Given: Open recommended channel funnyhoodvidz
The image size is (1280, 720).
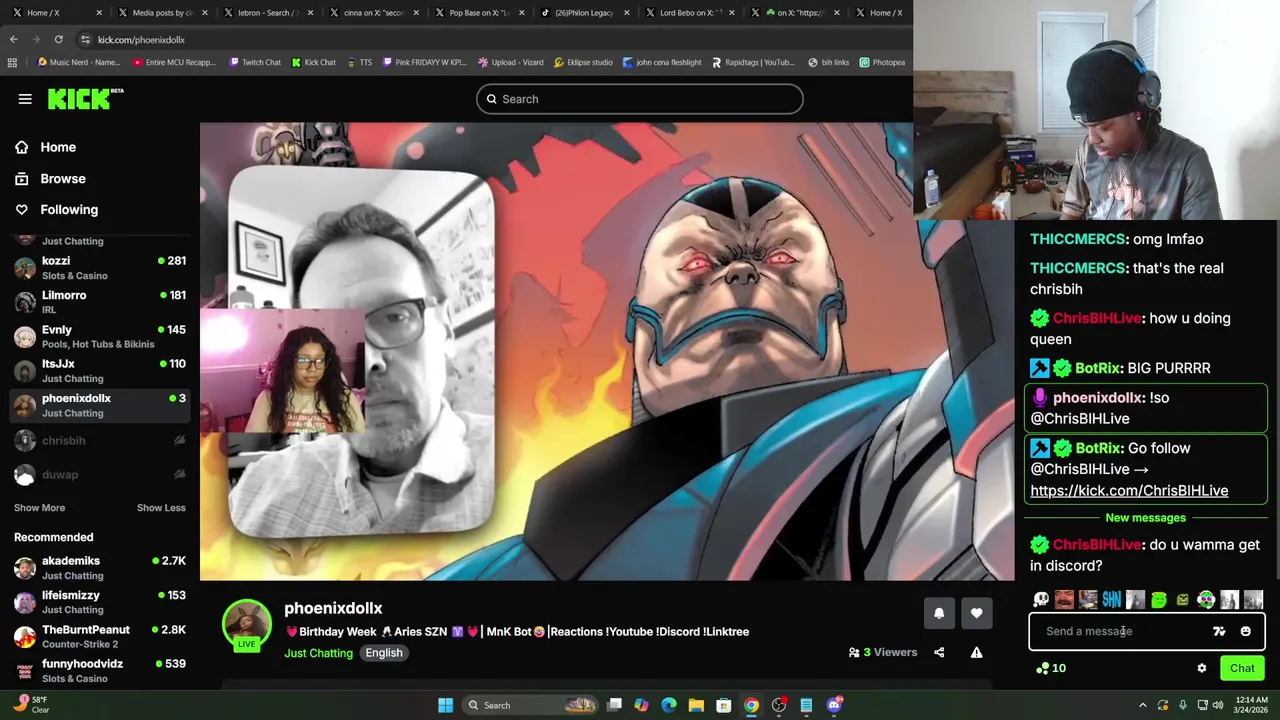Looking at the screenshot, I should [100, 670].
